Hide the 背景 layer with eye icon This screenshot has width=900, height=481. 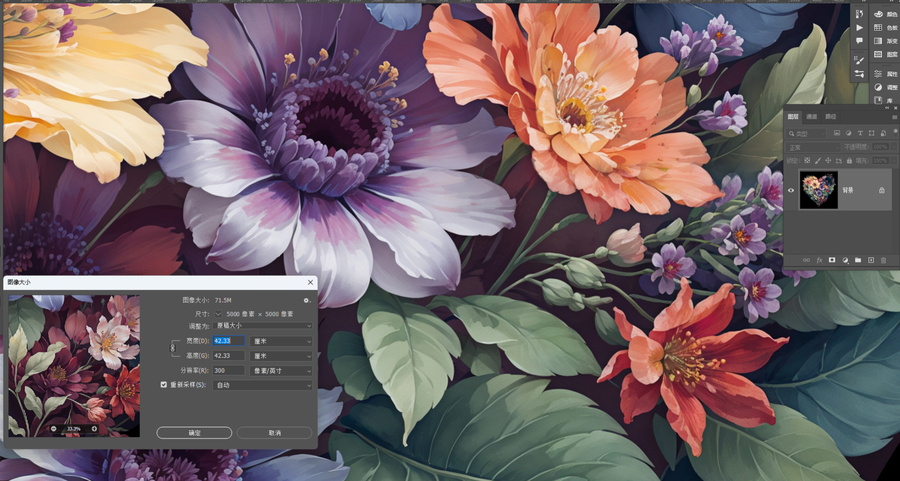click(791, 190)
